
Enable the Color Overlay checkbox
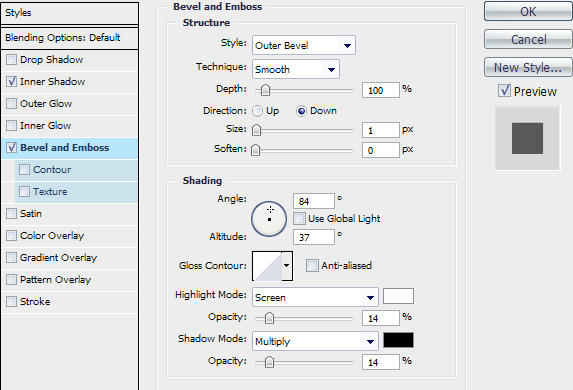click(12, 235)
